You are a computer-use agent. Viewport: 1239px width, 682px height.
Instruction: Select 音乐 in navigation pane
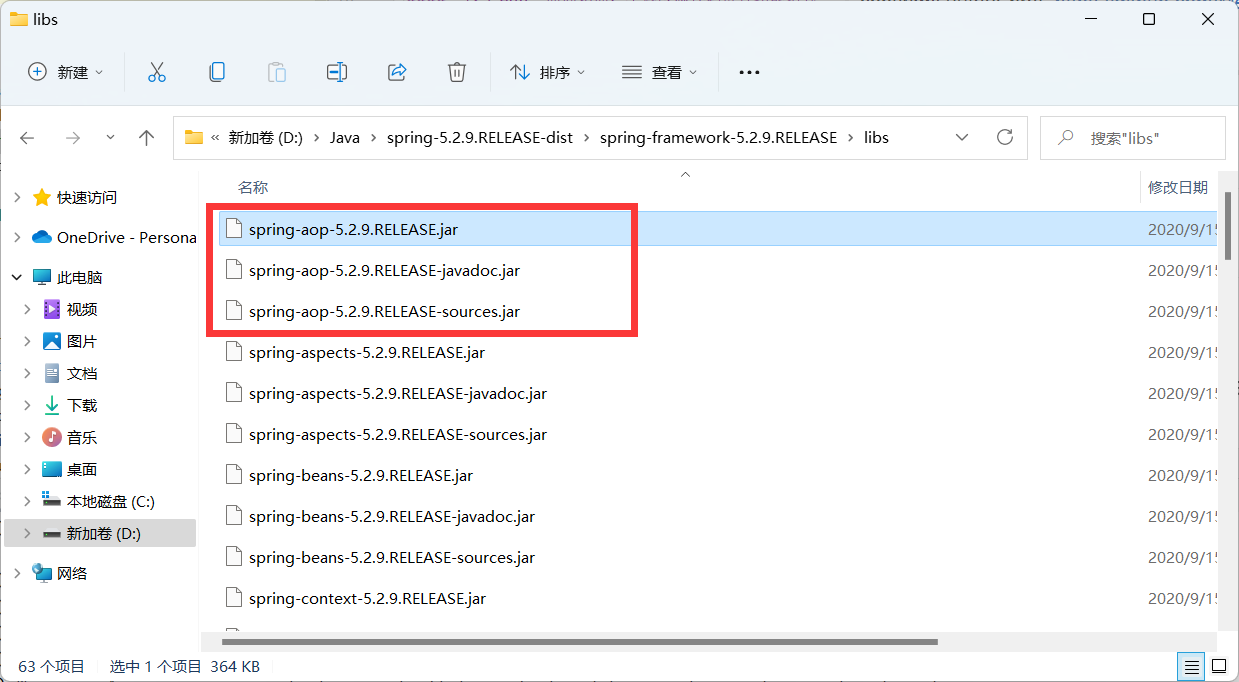pos(82,438)
